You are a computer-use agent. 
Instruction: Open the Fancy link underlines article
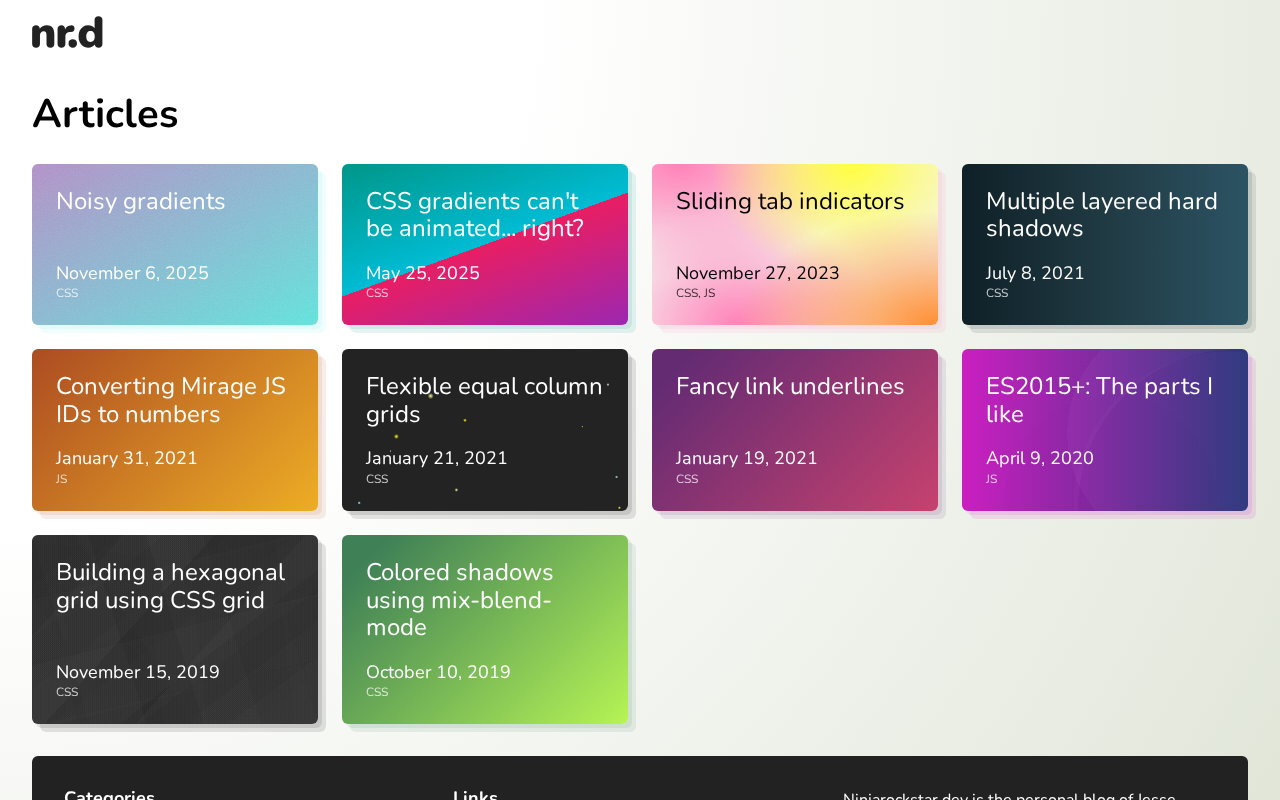click(x=790, y=387)
